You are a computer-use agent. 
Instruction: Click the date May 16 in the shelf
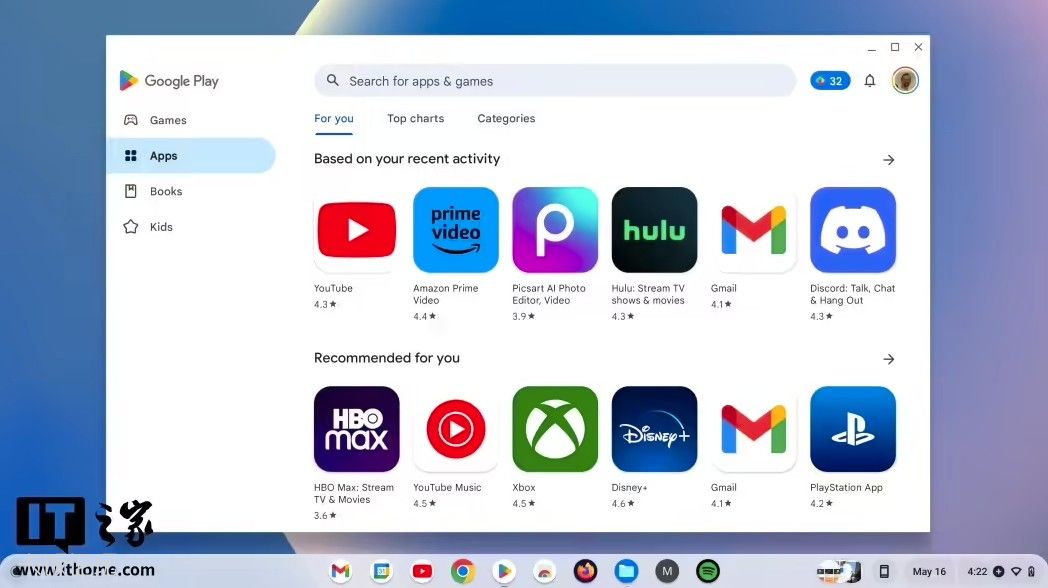coord(929,571)
